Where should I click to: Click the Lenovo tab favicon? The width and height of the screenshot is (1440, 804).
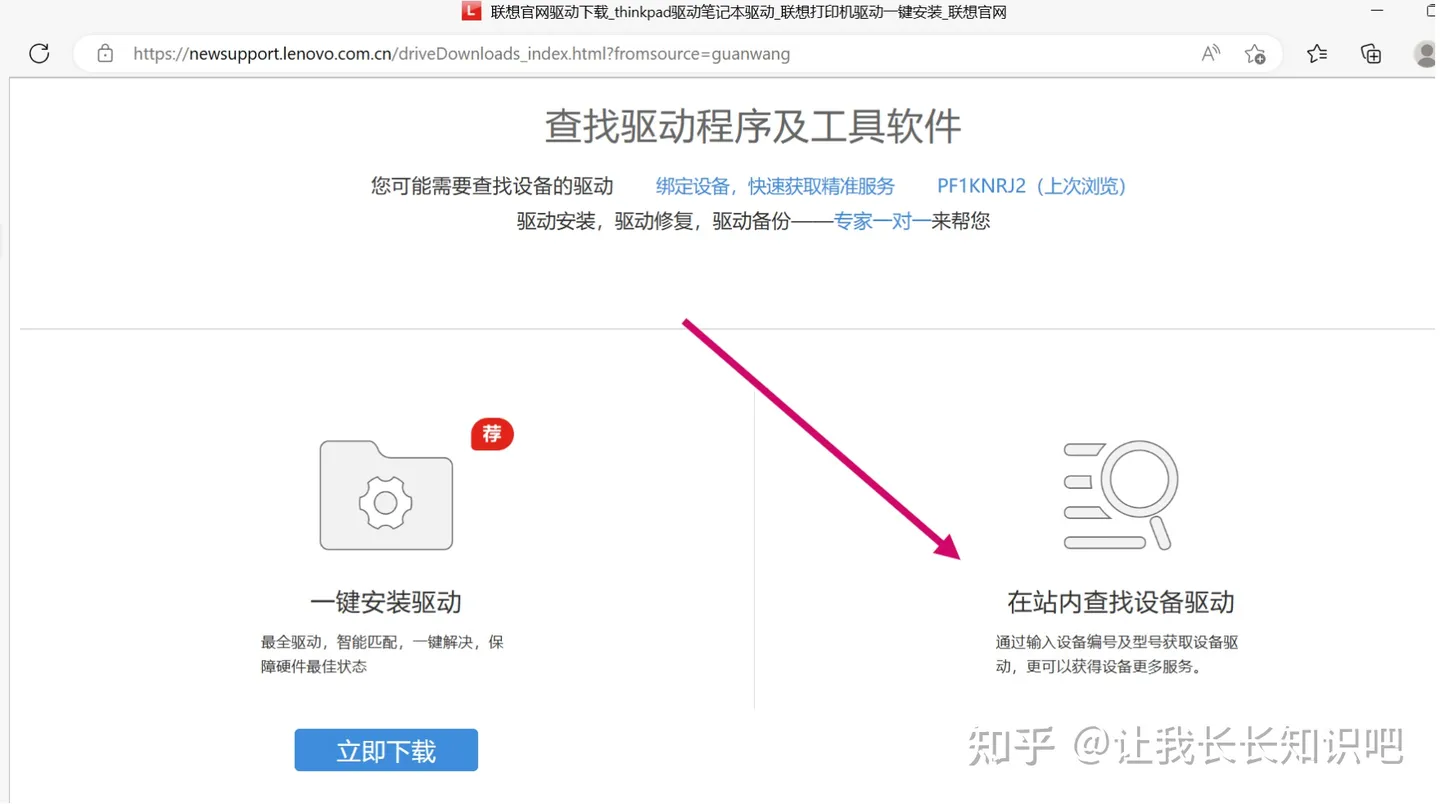coord(471,12)
